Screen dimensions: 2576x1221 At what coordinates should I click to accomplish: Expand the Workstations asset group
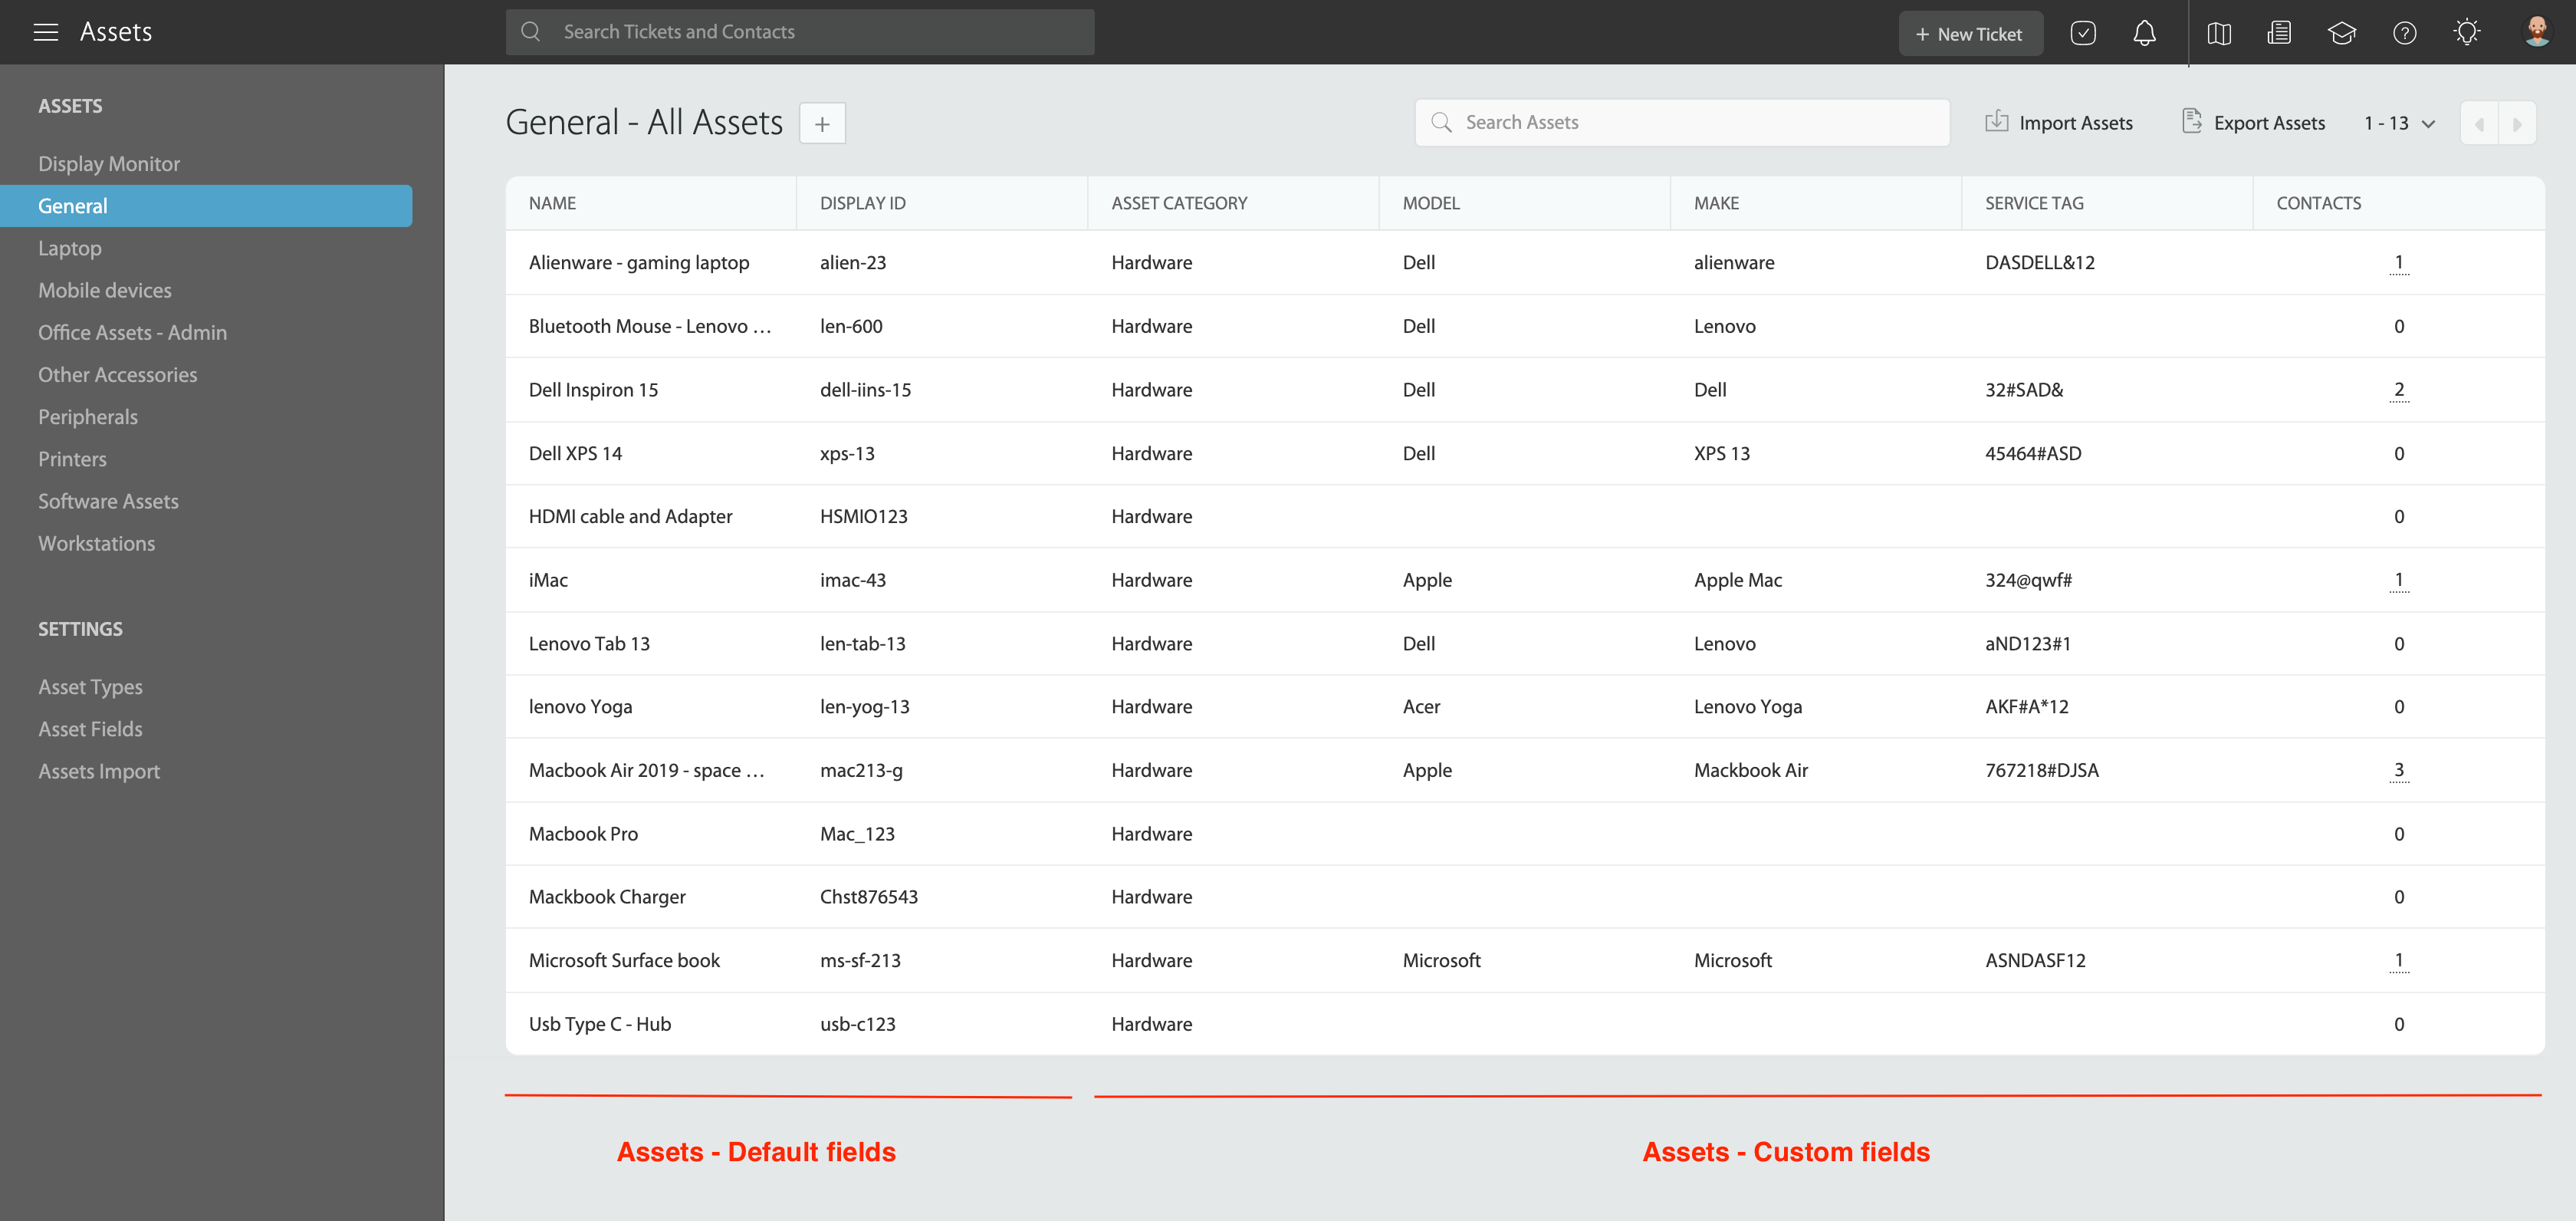coord(97,542)
